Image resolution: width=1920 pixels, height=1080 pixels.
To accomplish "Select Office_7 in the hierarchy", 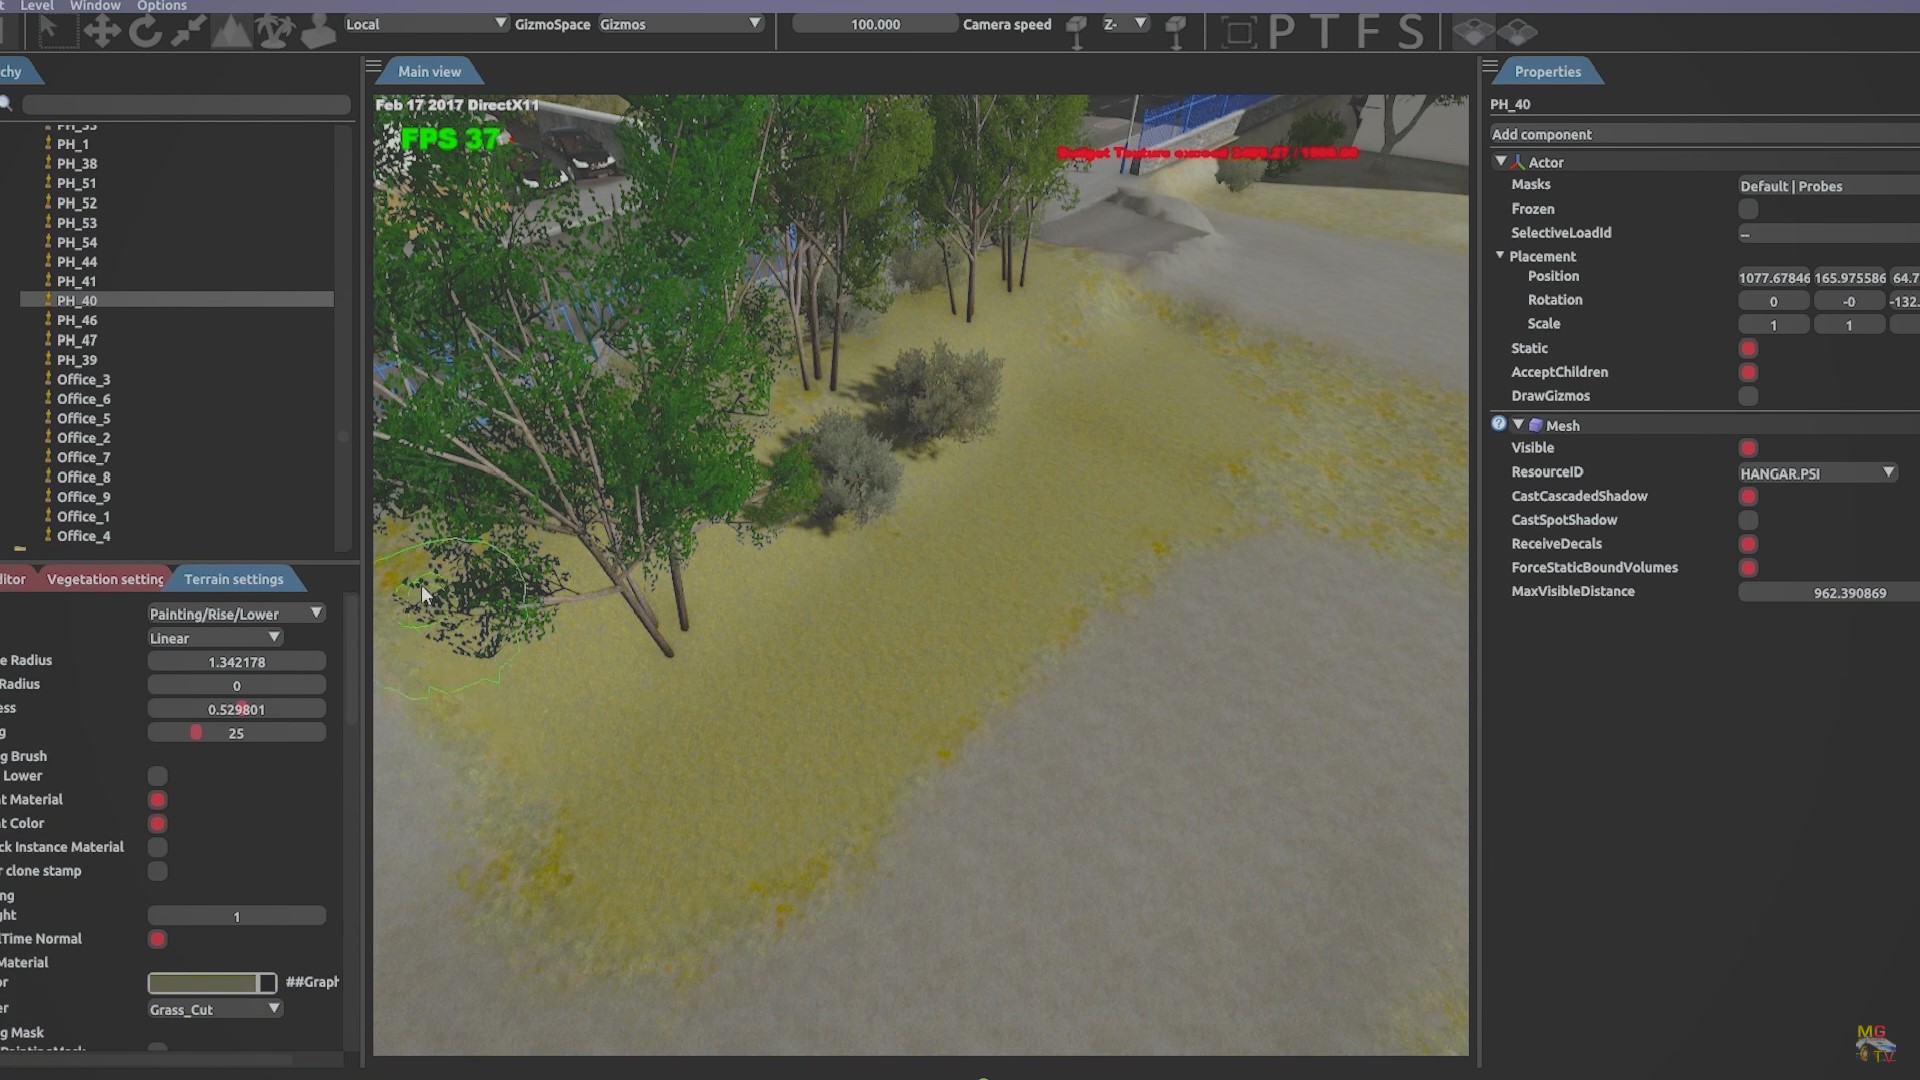I will 83,457.
